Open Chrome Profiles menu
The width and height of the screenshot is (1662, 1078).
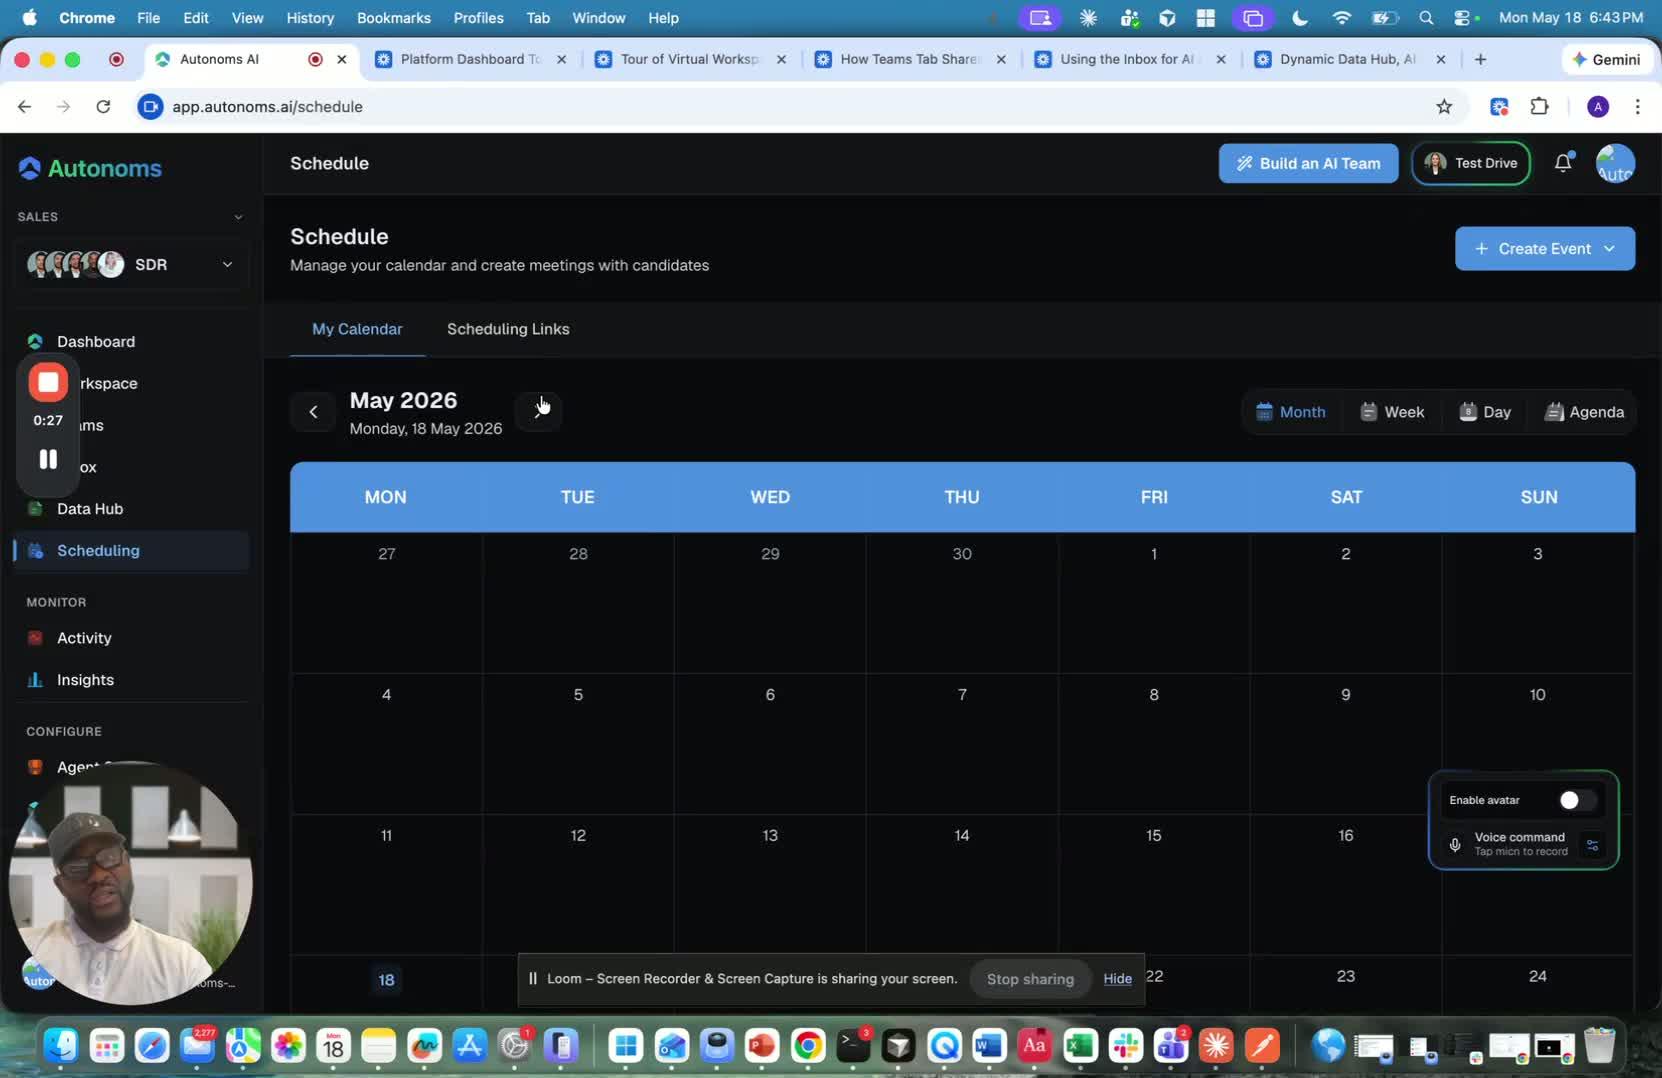478,18
